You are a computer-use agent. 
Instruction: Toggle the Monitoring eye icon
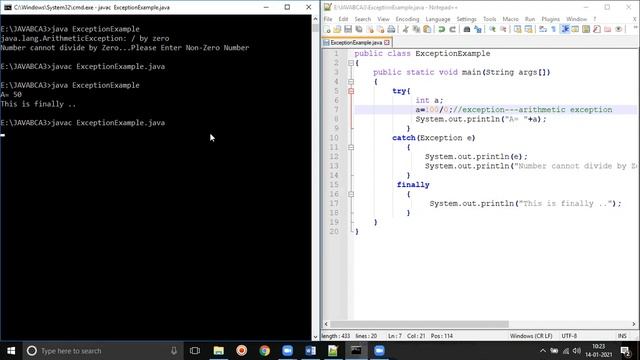coord(619,29)
